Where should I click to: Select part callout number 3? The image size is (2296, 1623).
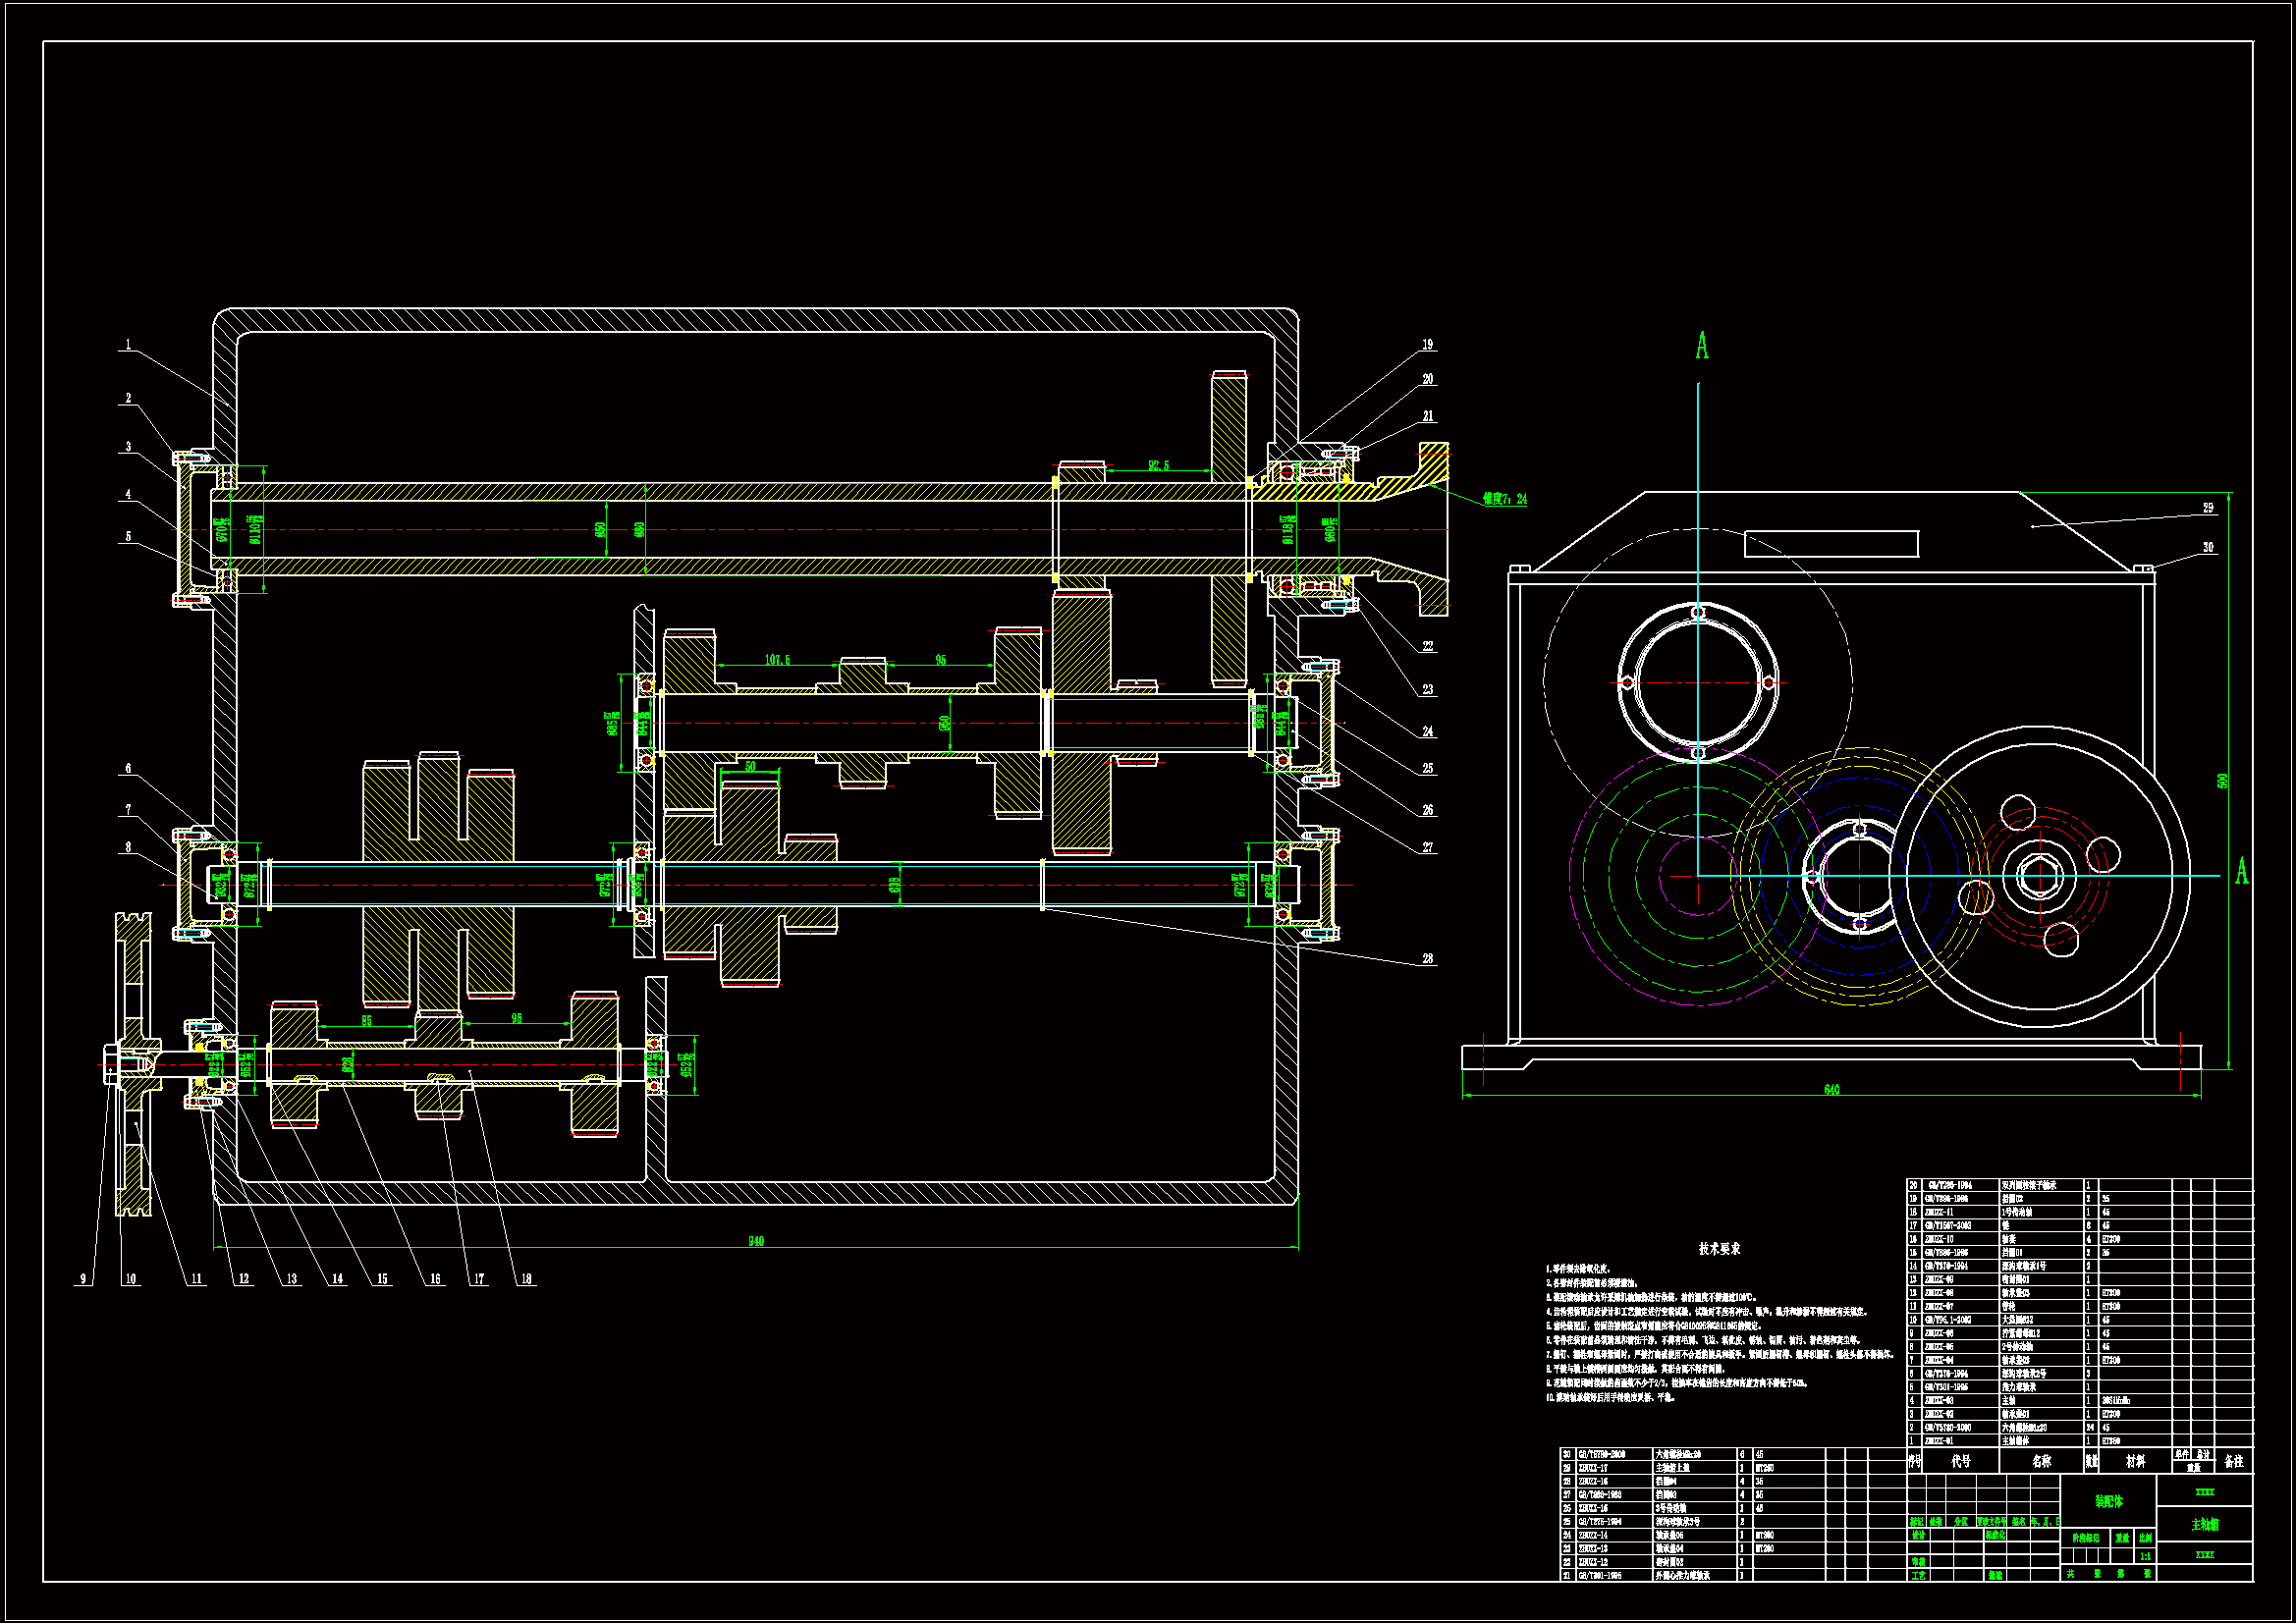click(x=128, y=447)
